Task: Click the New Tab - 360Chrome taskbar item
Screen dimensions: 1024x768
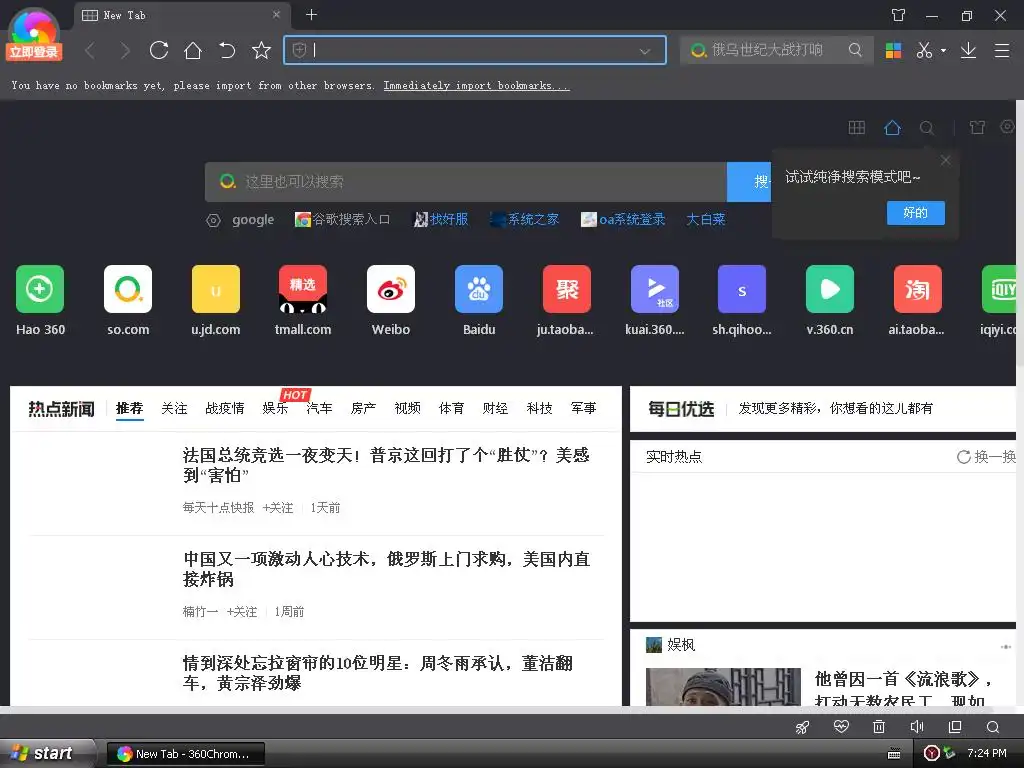Action: [185, 754]
